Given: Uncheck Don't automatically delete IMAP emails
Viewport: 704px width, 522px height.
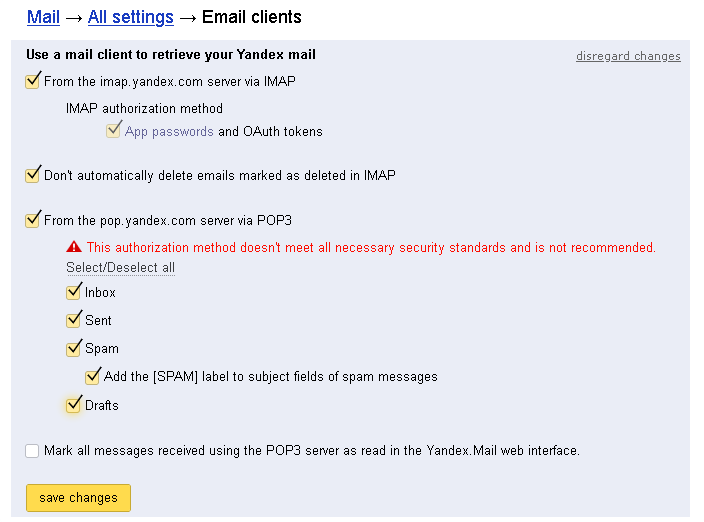Looking at the screenshot, I should 33,175.
